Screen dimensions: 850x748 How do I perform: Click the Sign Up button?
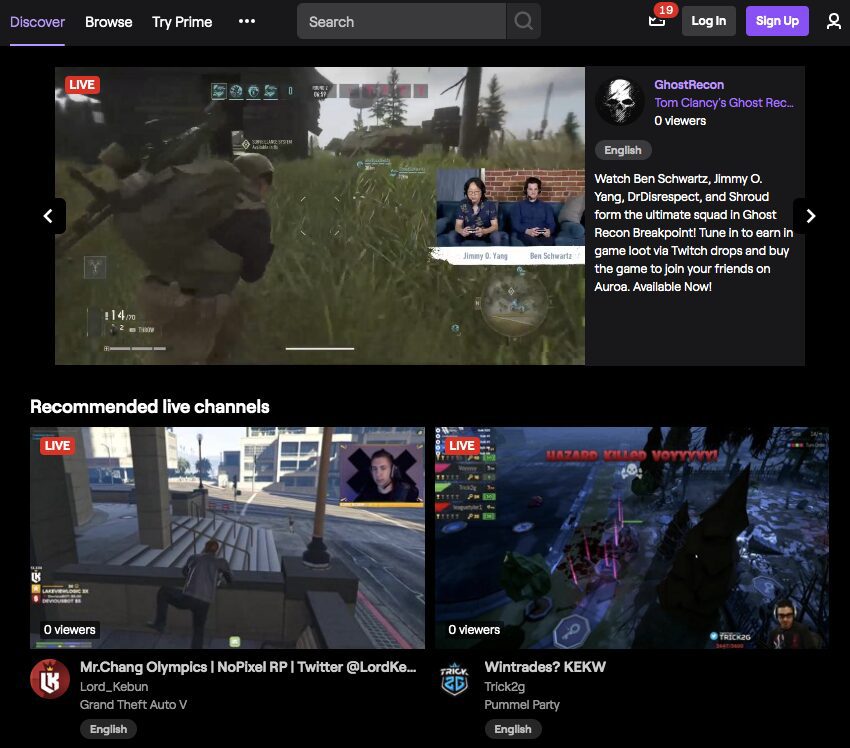pyautogui.click(x=777, y=21)
